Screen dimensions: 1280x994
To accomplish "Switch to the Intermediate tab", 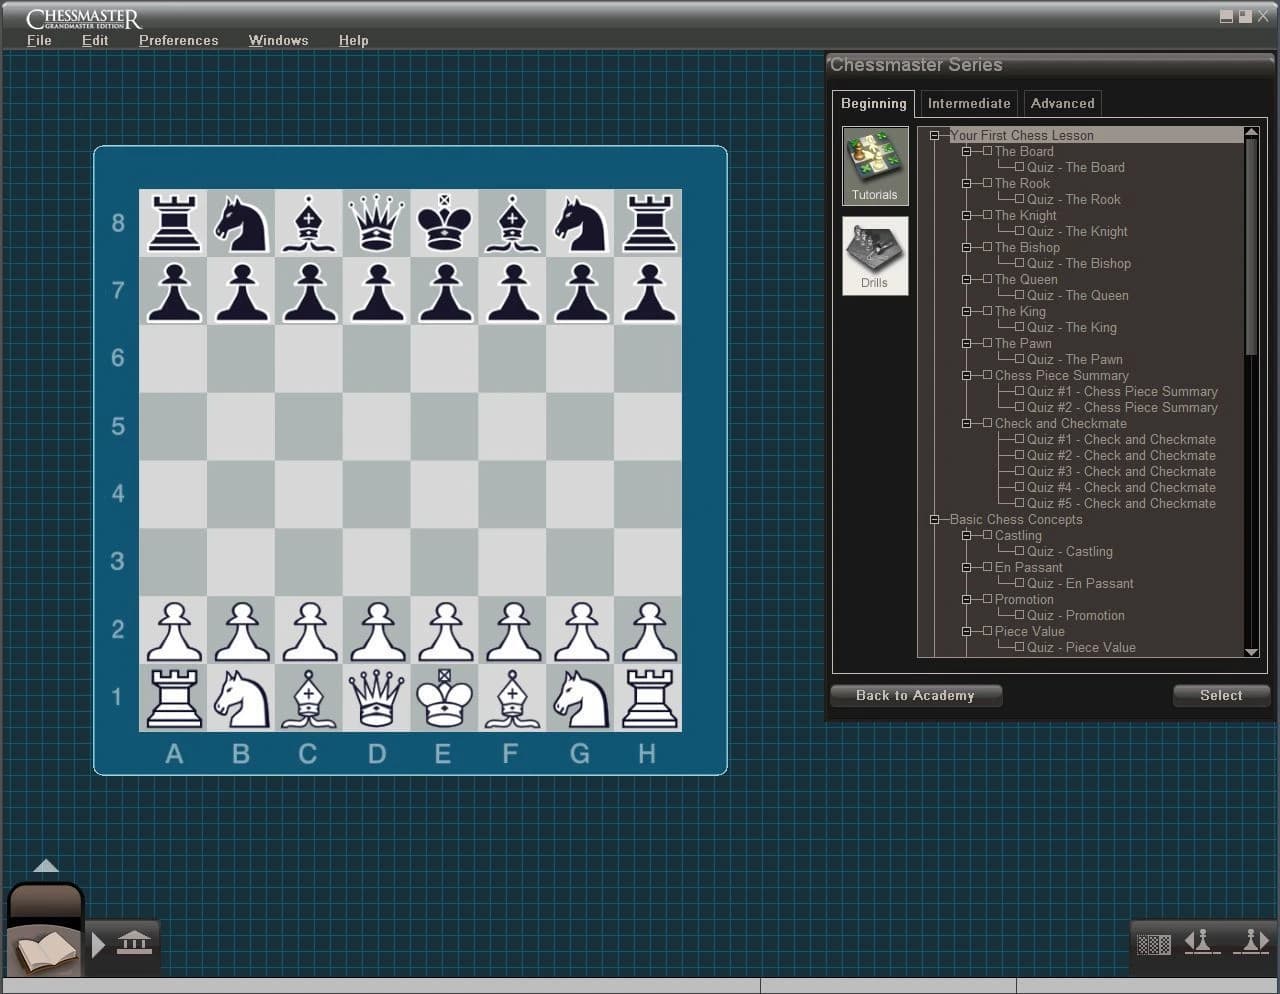I will pyautogui.click(x=968, y=103).
